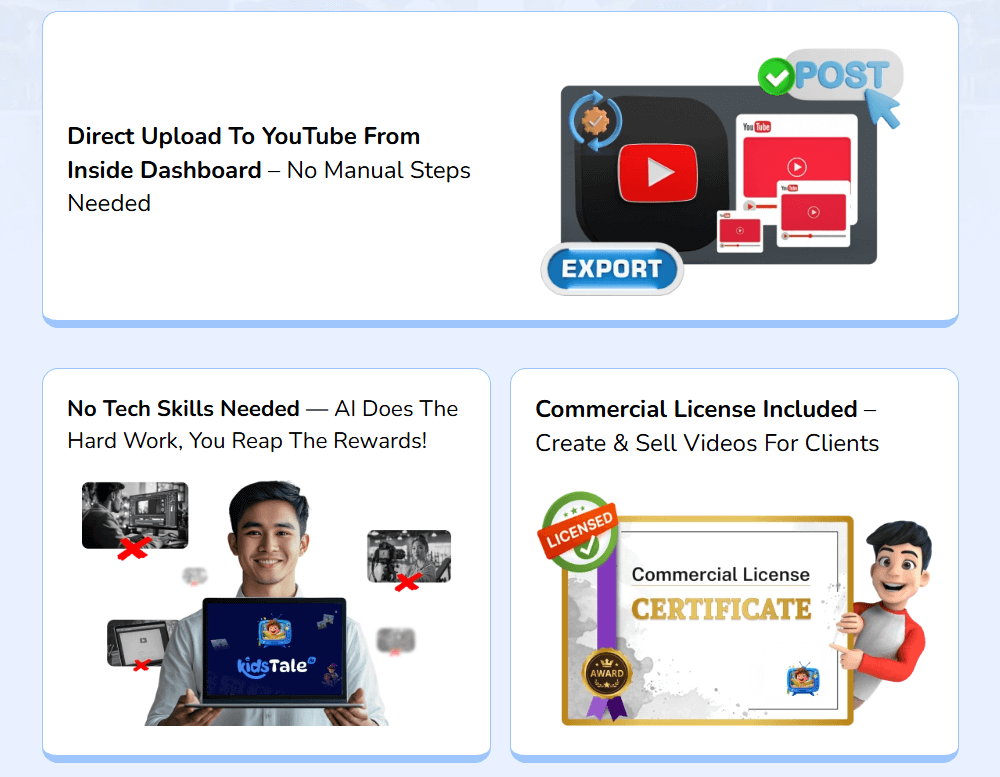Click the green LICENSED ribbon badge

click(579, 531)
